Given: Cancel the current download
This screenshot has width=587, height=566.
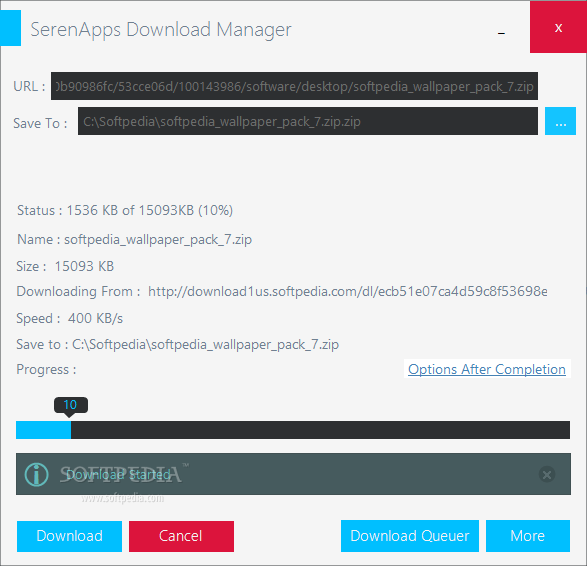Looking at the screenshot, I should click(181, 536).
